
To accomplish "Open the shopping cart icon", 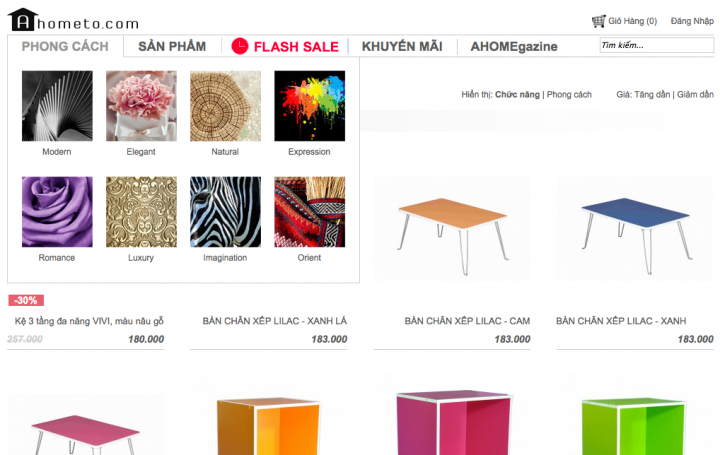I will pos(598,21).
